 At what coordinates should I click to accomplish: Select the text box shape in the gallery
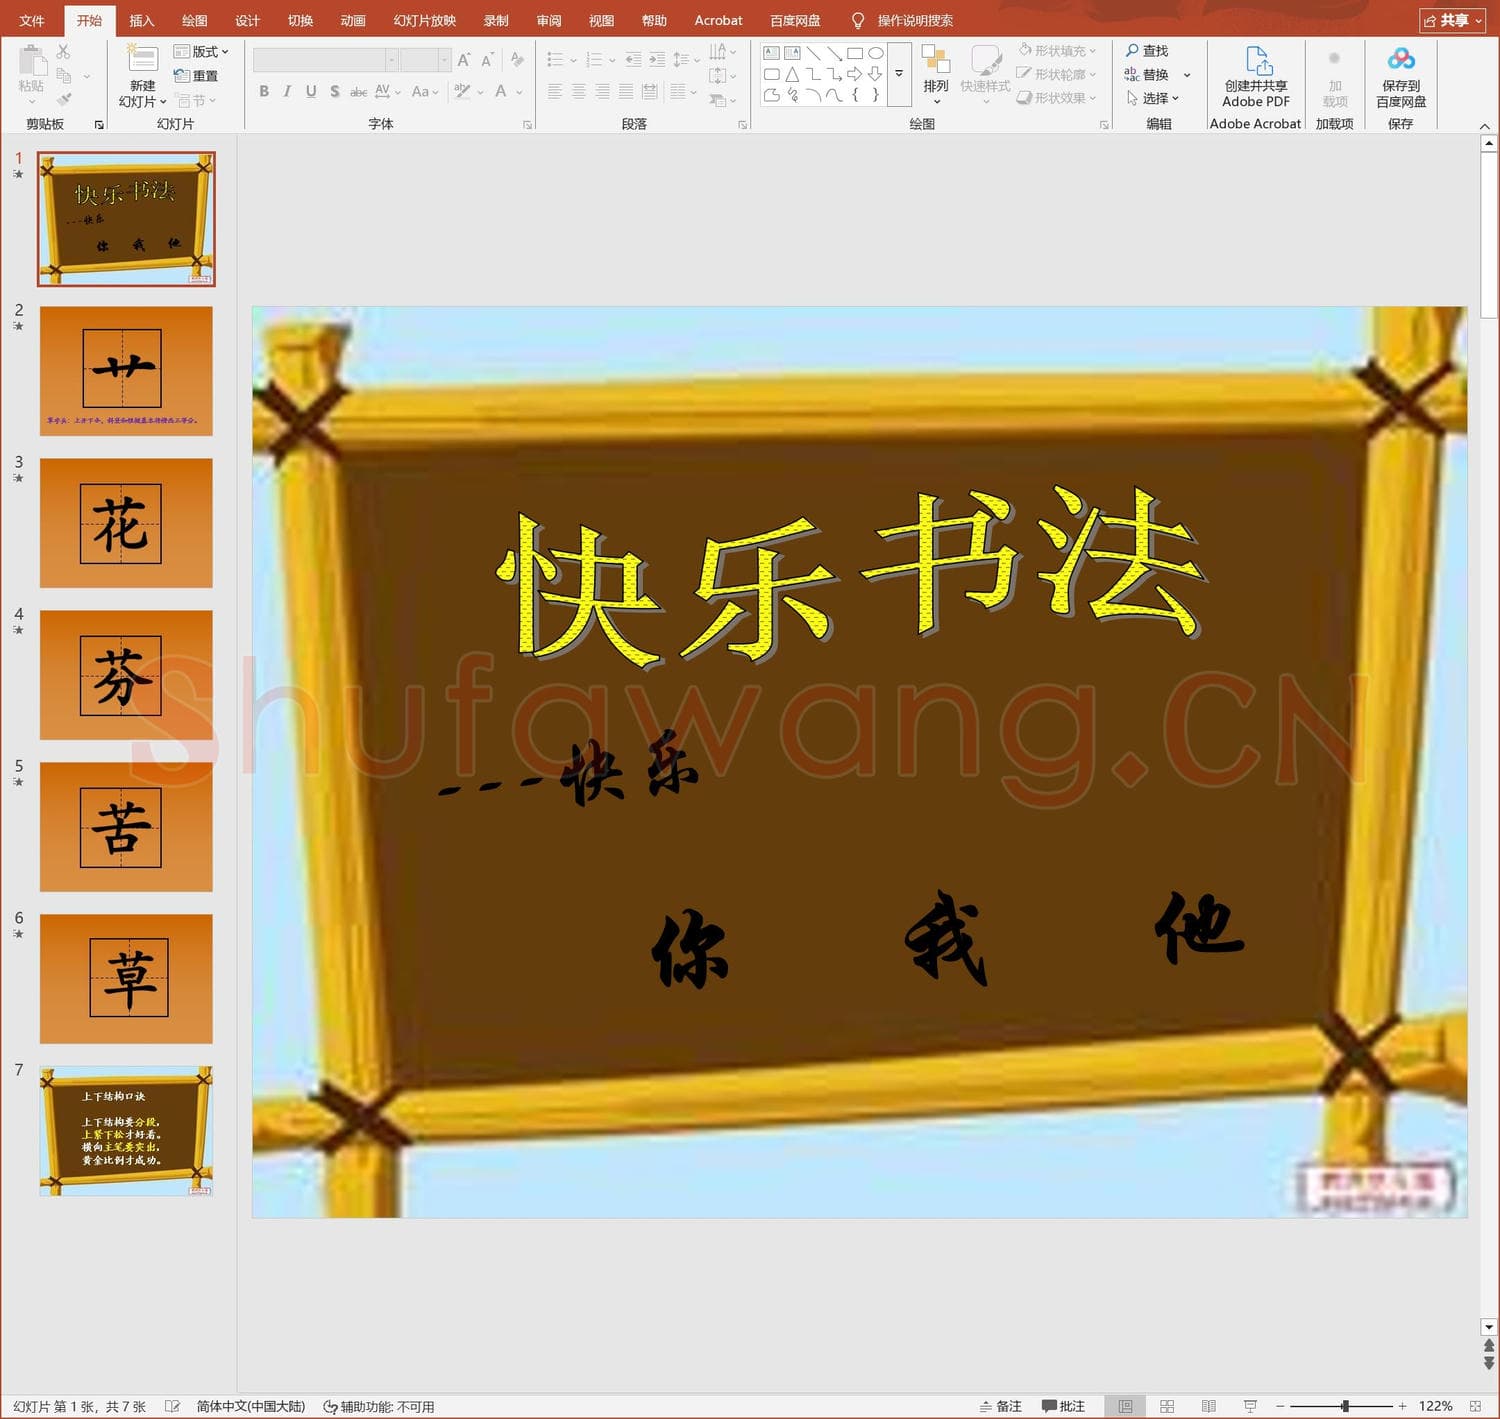[x=771, y=53]
